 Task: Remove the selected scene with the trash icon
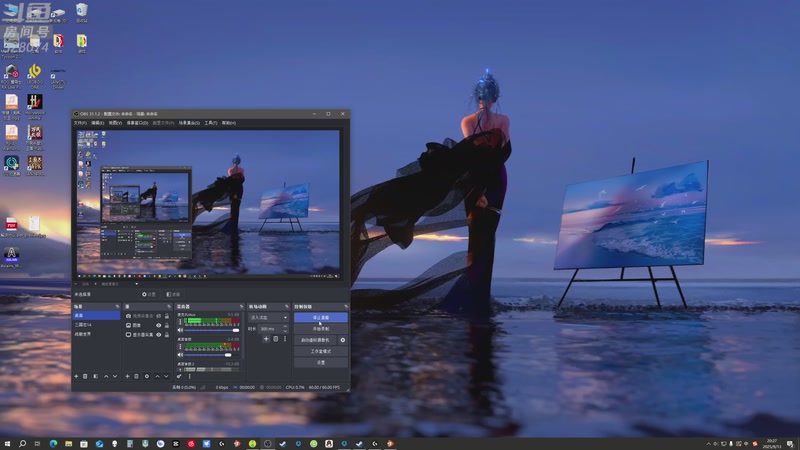(85, 376)
